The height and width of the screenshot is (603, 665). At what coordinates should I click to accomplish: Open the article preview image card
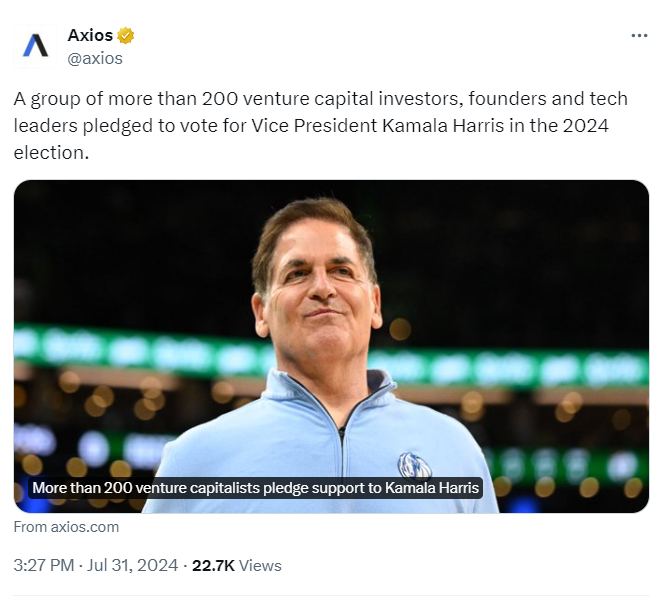[x=331, y=346]
